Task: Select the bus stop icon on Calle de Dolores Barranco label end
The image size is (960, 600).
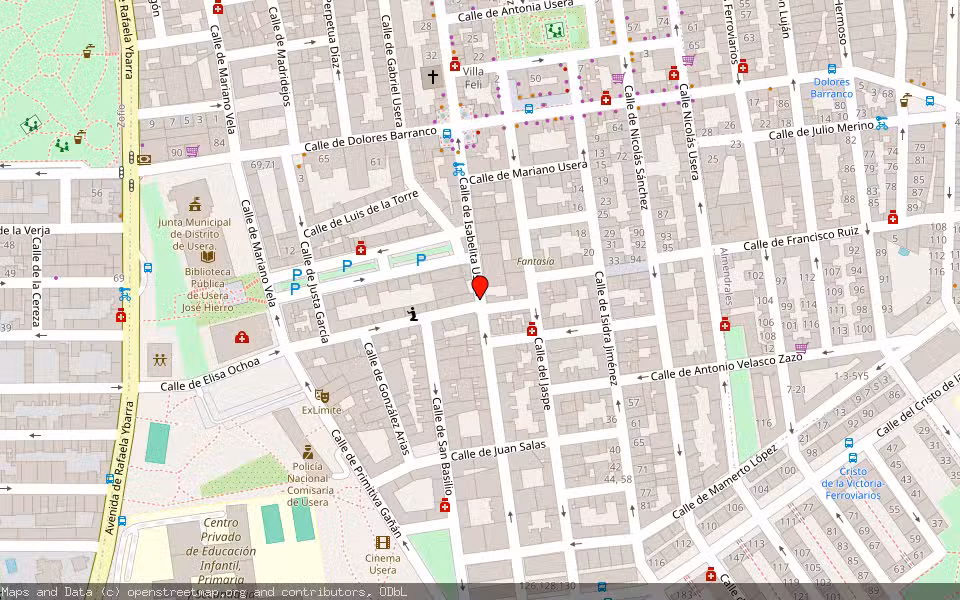Action: point(447,134)
